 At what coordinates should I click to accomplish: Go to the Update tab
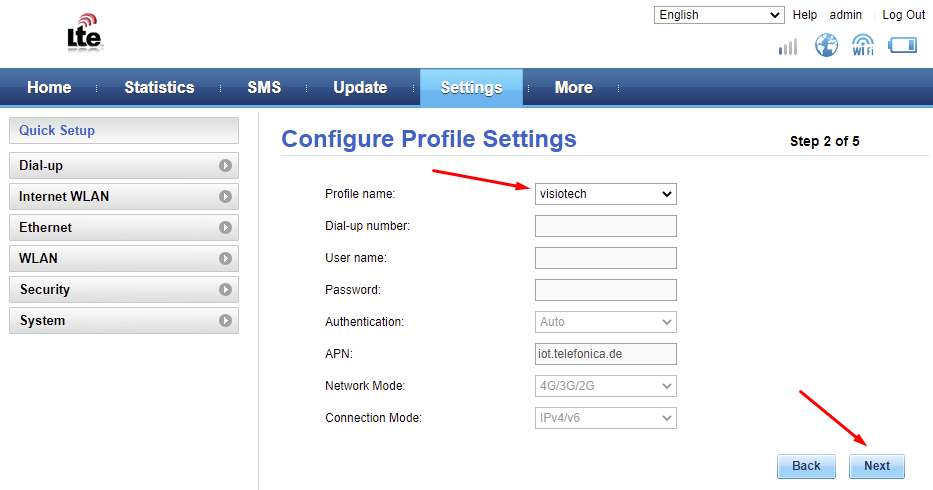(x=360, y=87)
